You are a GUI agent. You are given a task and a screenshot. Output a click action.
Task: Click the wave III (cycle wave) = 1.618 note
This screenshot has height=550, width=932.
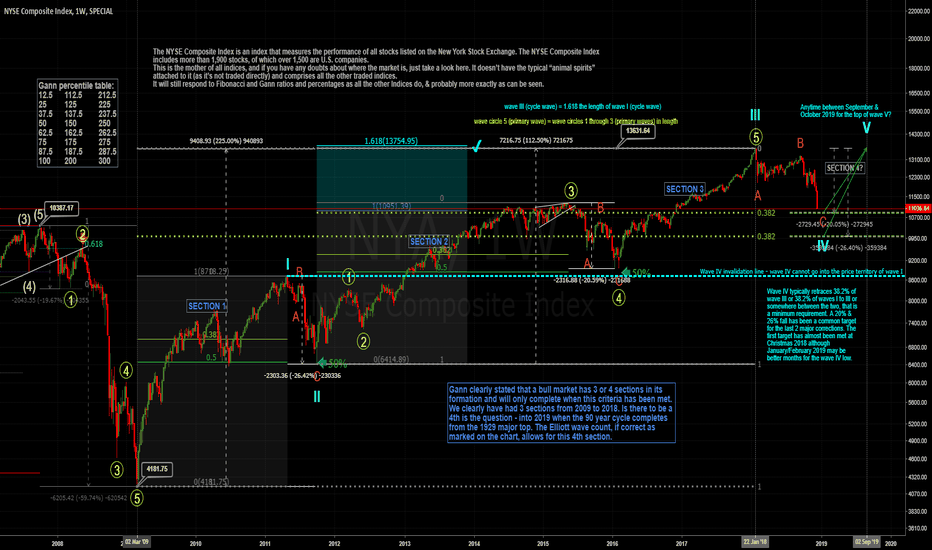[x=582, y=107]
